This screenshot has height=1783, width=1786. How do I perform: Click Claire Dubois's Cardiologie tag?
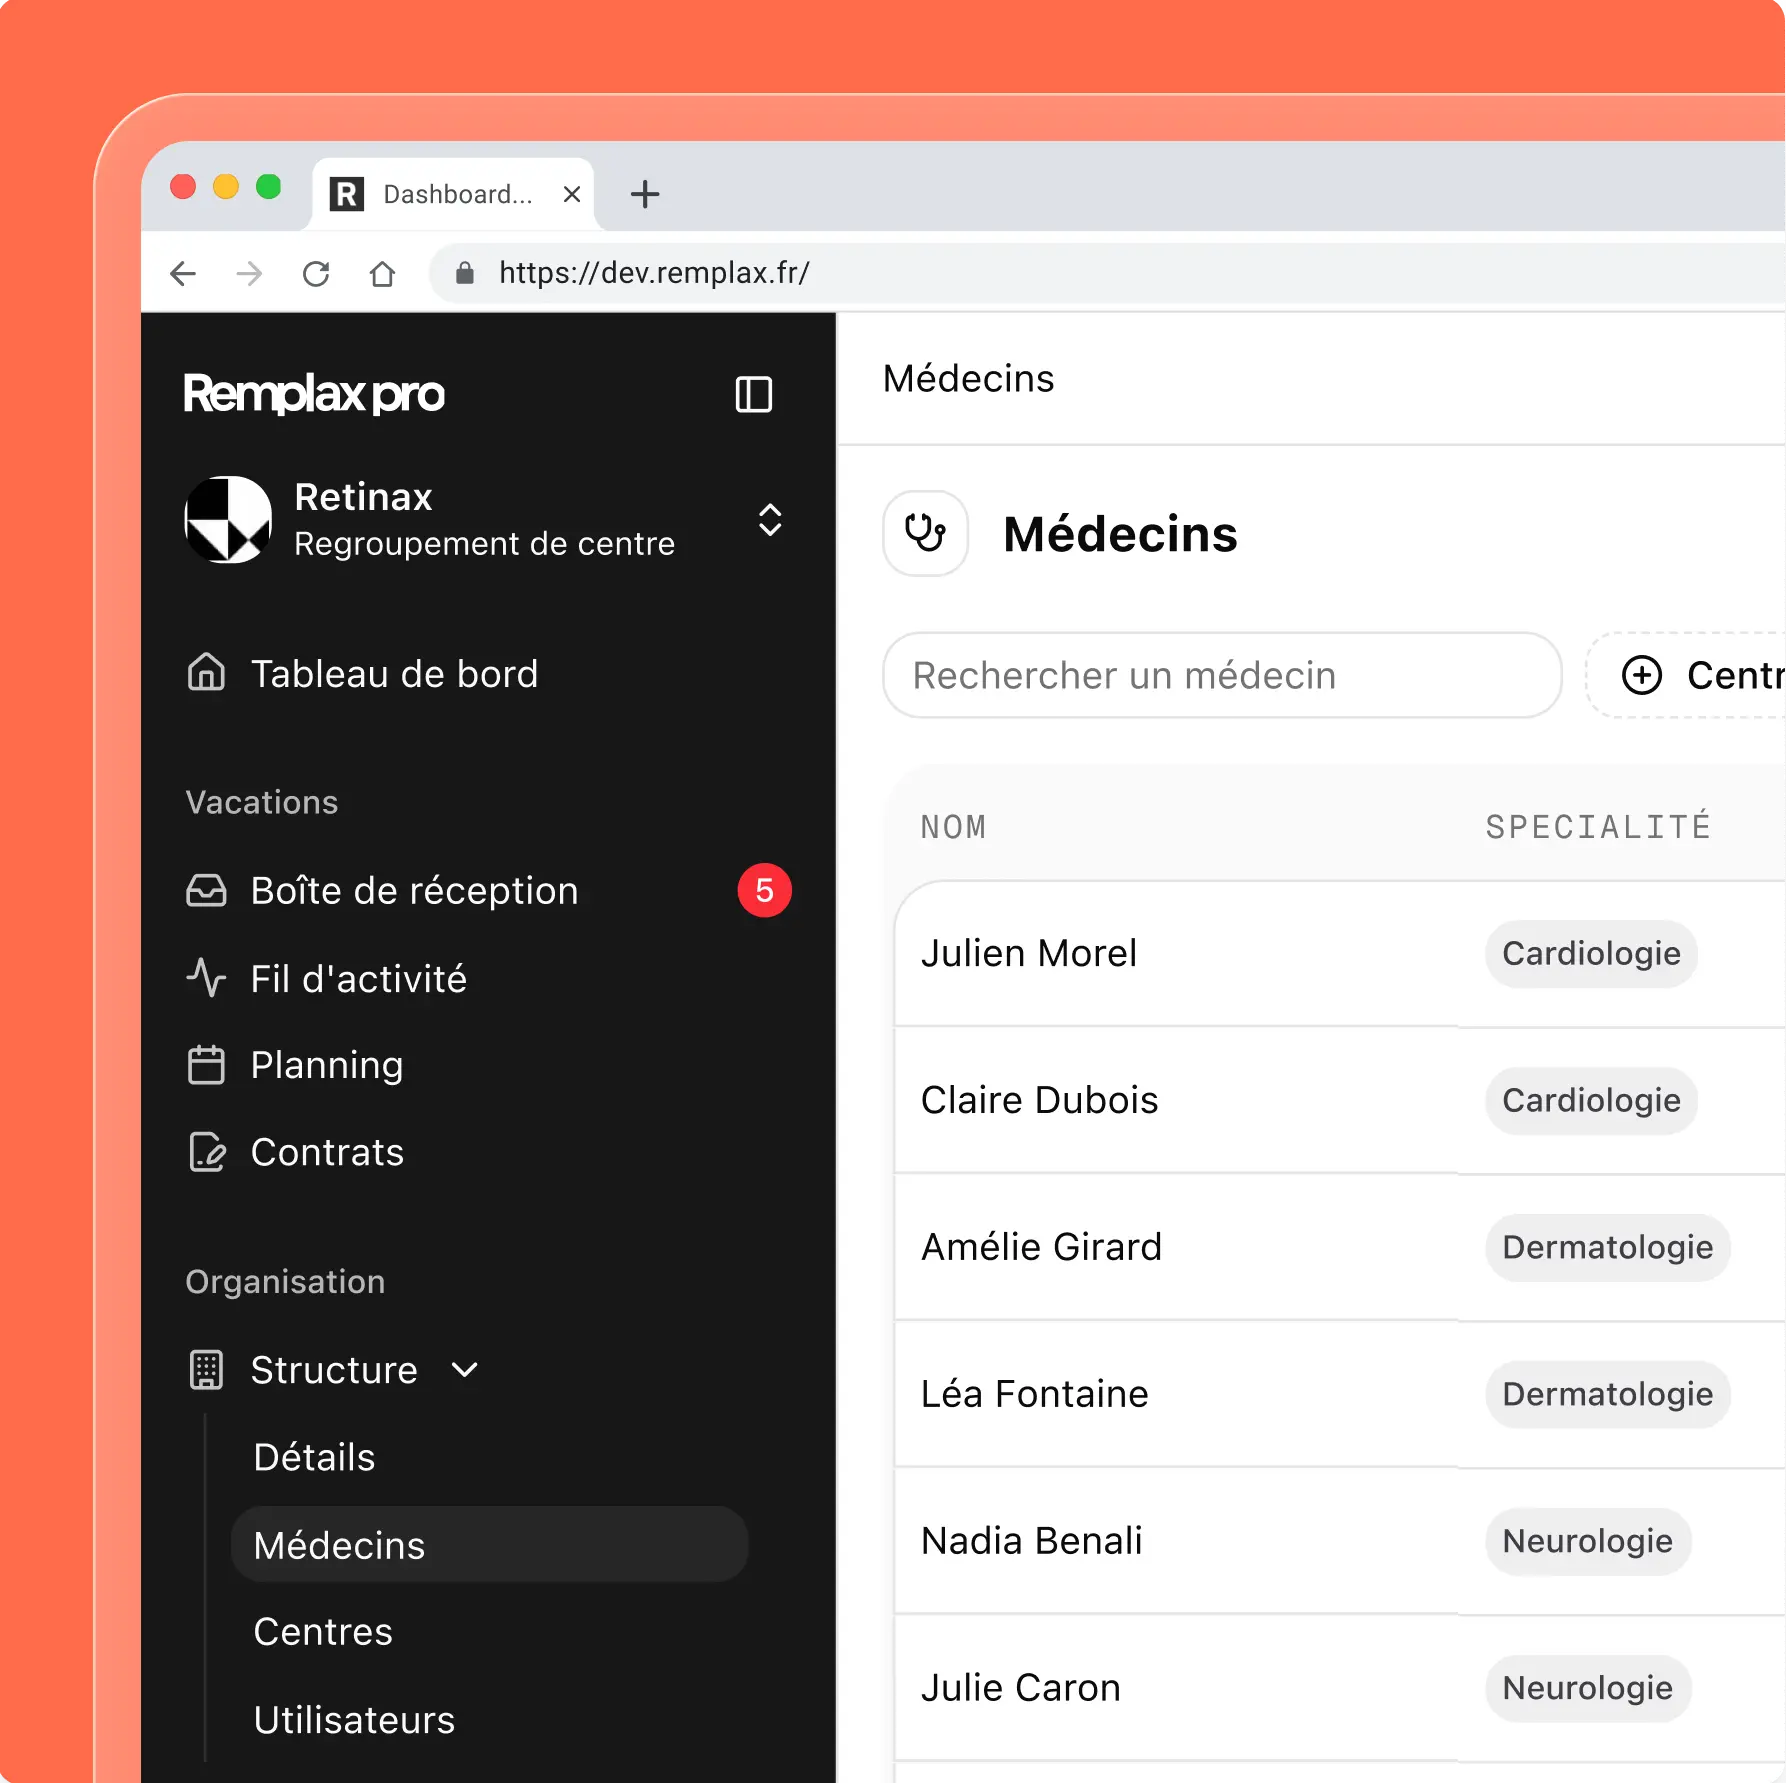[x=1591, y=1100]
